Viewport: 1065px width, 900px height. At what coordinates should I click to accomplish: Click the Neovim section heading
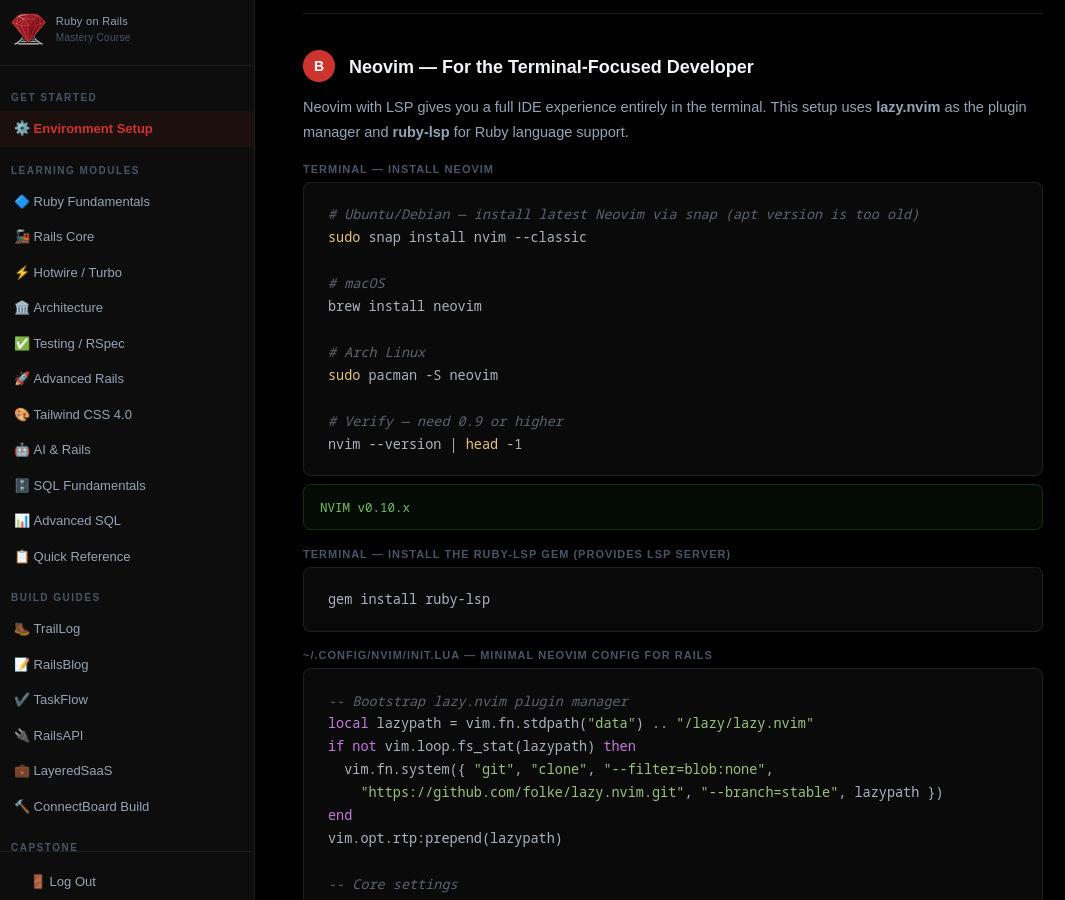click(551, 67)
